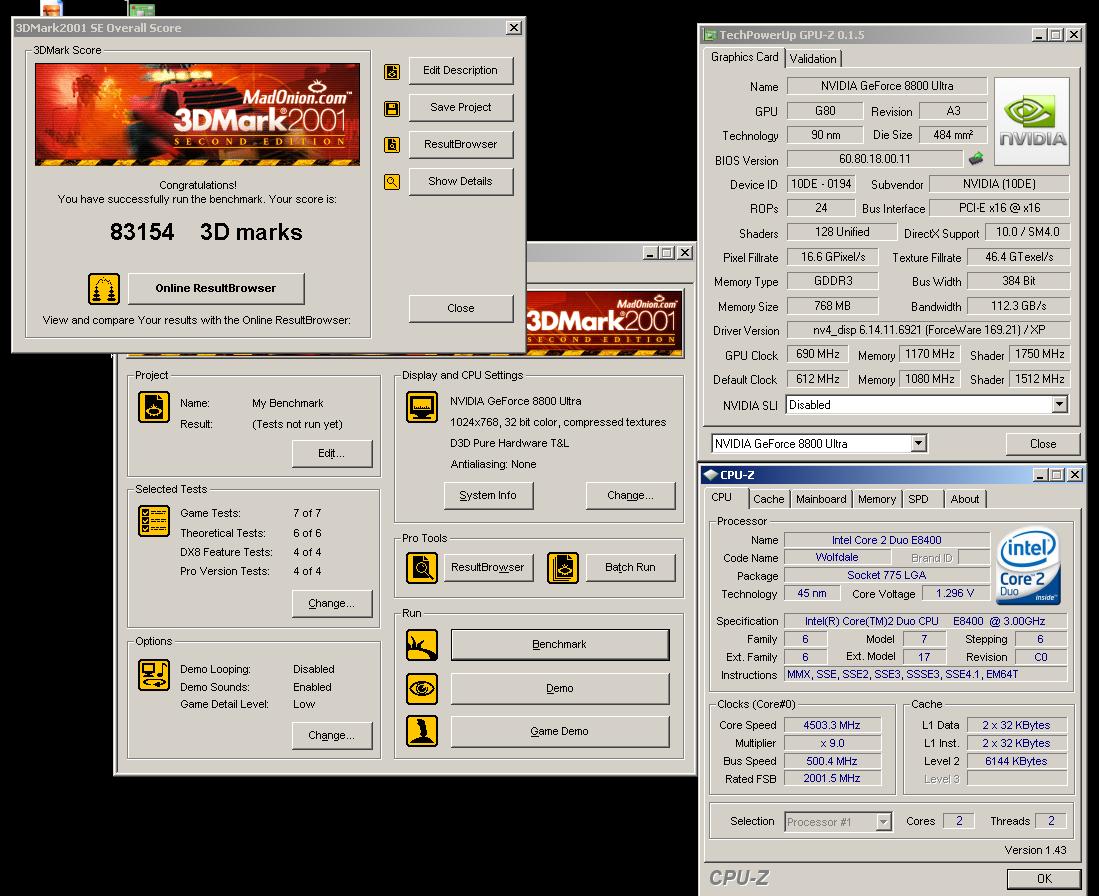1099x896 pixels.
Task: Click the Specification value in CPU-Z
Action: [925, 621]
